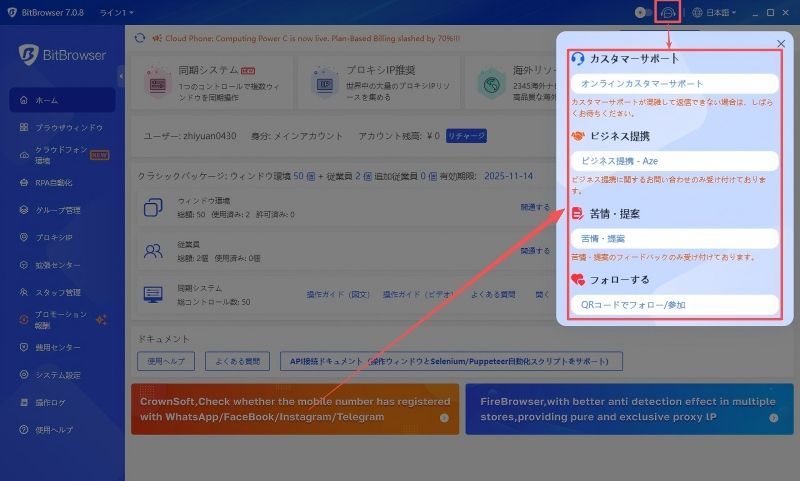Open the Cloud Phone announcement text
The width and height of the screenshot is (800, 481).
(x=312, y=38)
